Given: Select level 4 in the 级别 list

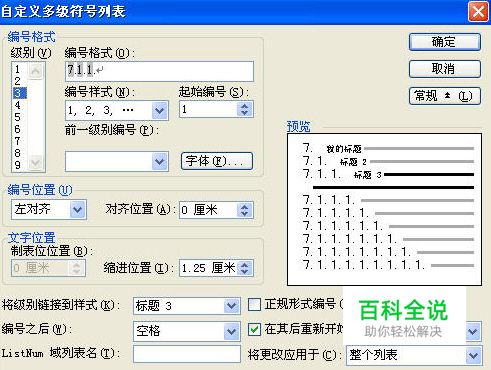Looking at the screenshot, I should coord(17,105).
